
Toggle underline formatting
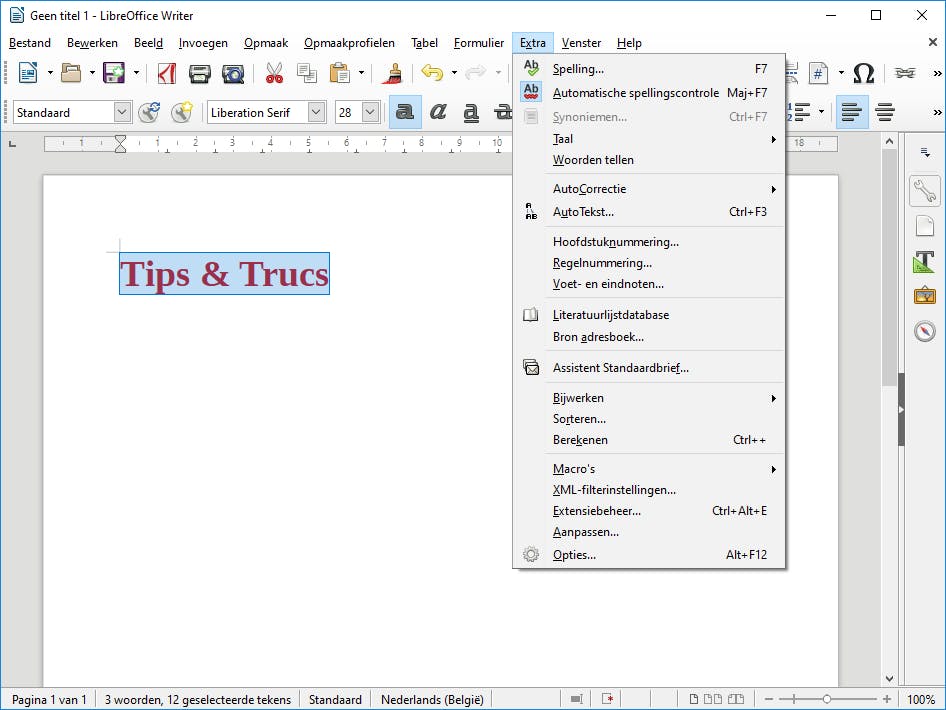(471, 112)
